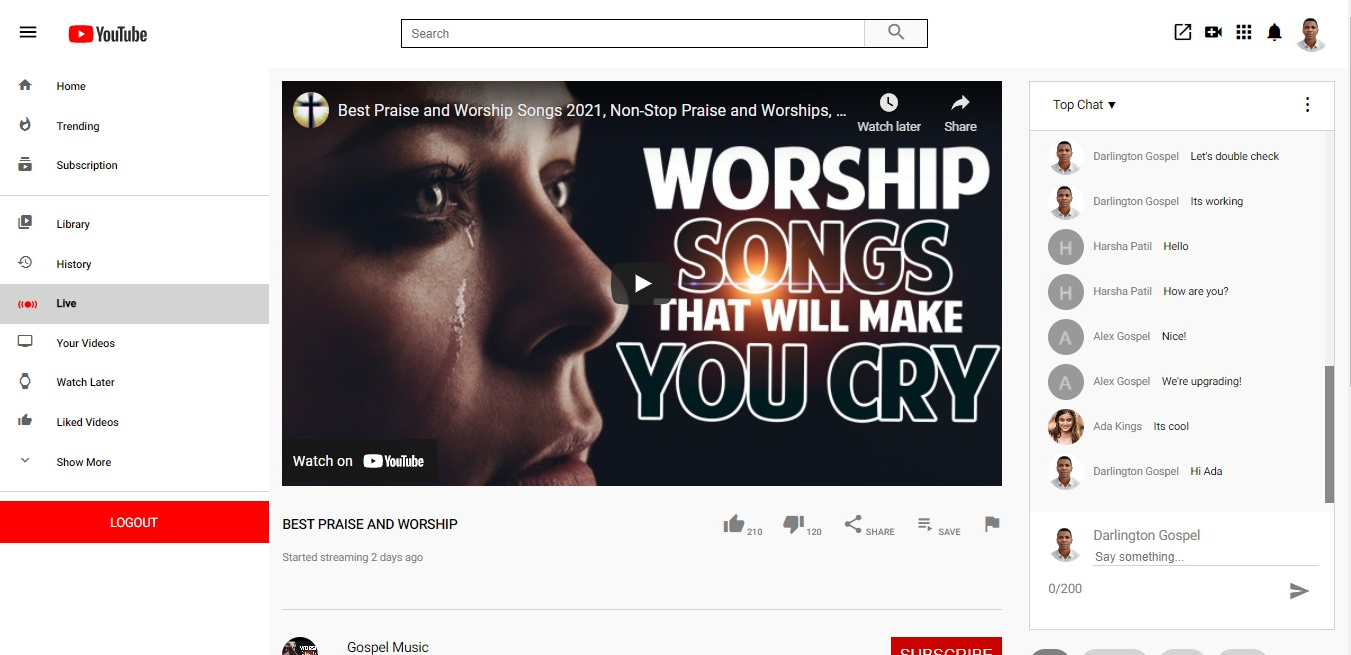Screen dimensions: 1351x655
Task: Click the chat scrollbar thumb
Action: tap(1329, 434)
